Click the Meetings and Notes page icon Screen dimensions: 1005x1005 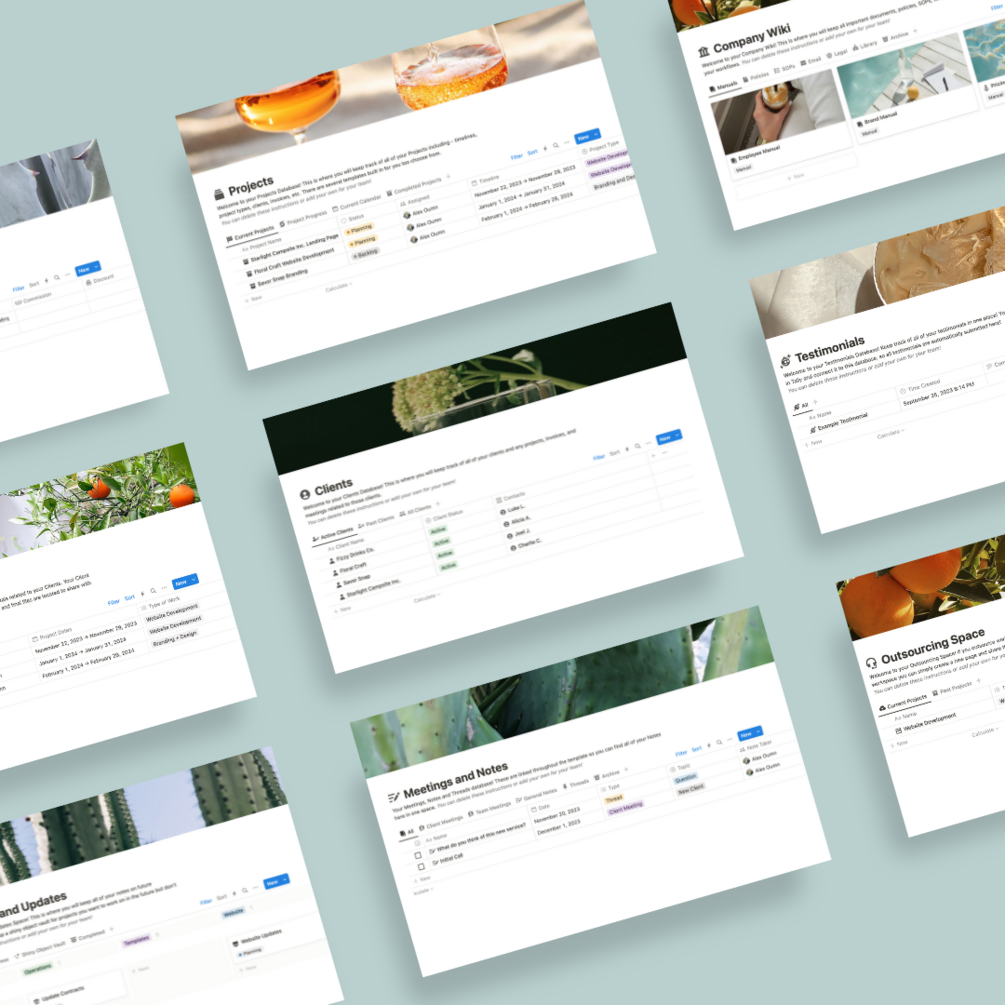click(394, 797)
